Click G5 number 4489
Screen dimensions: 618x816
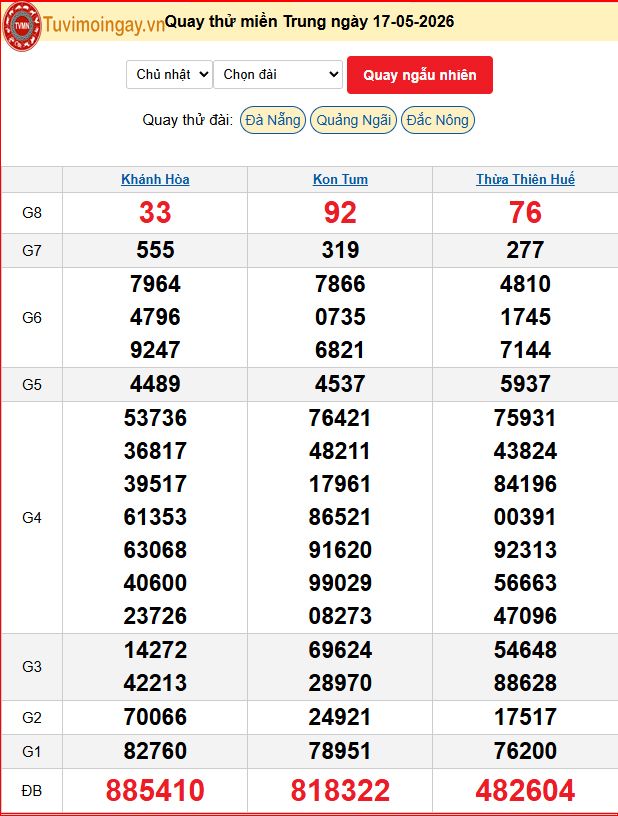click(155, 384)
